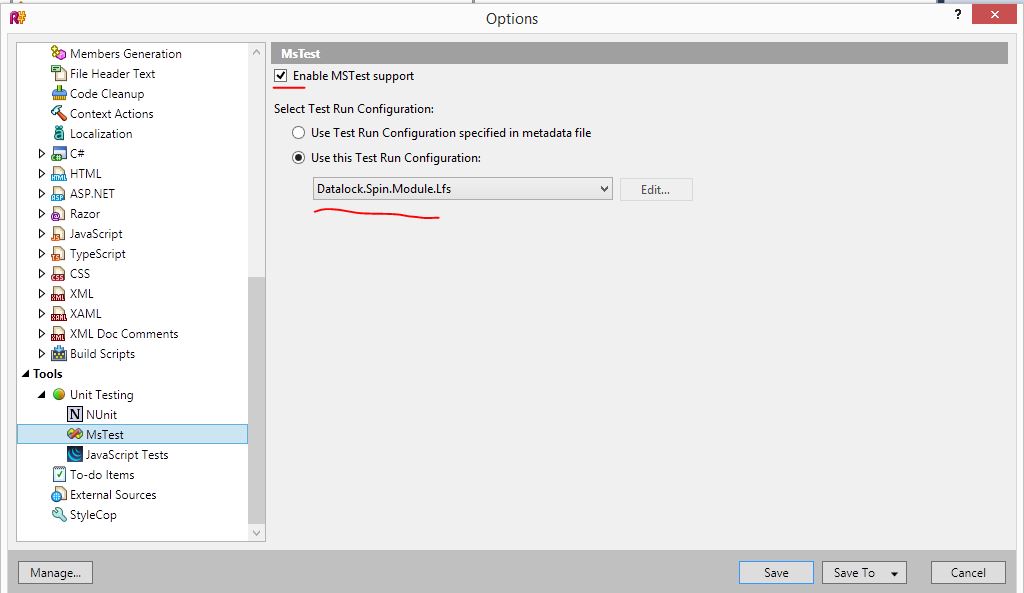
Task: Expand the JavaScript tree node
Action: click(x=41, y=234)
